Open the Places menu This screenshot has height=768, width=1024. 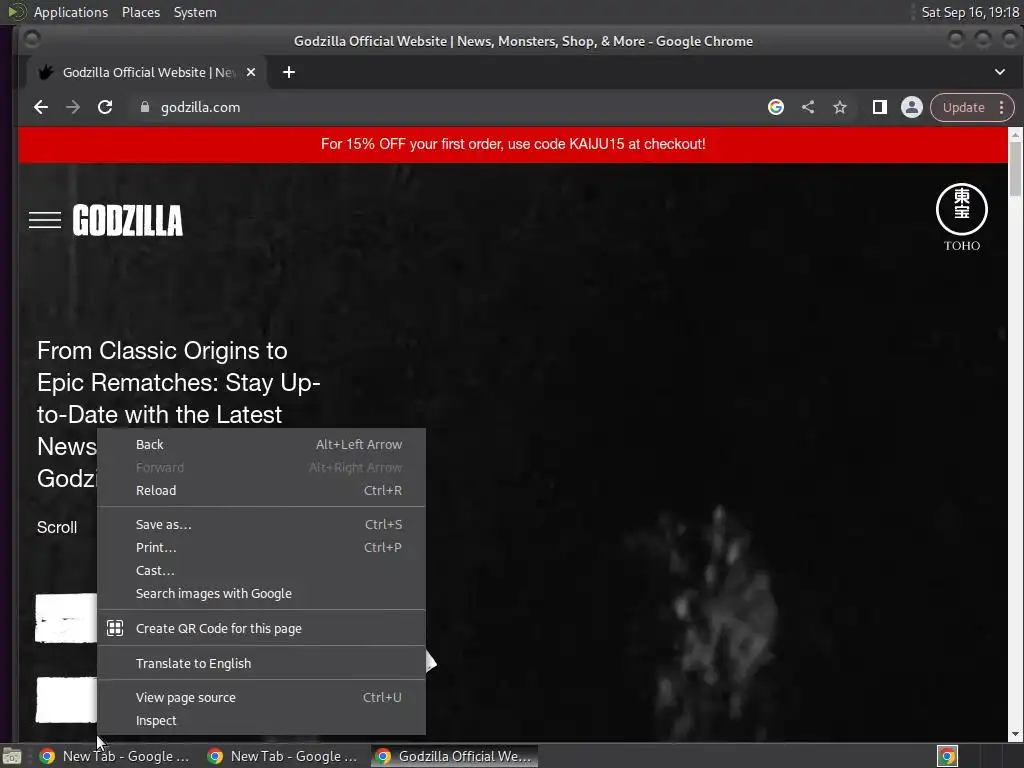[141, 12]
